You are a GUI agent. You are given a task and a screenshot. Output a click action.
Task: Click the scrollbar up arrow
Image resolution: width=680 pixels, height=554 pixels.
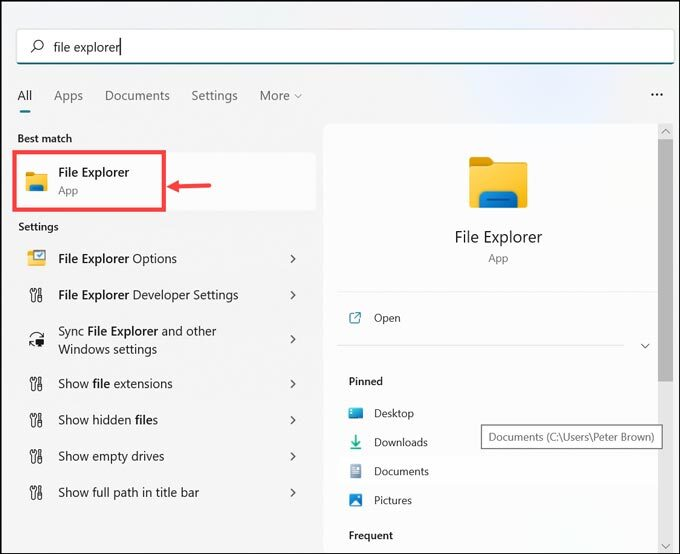[665, 131]
